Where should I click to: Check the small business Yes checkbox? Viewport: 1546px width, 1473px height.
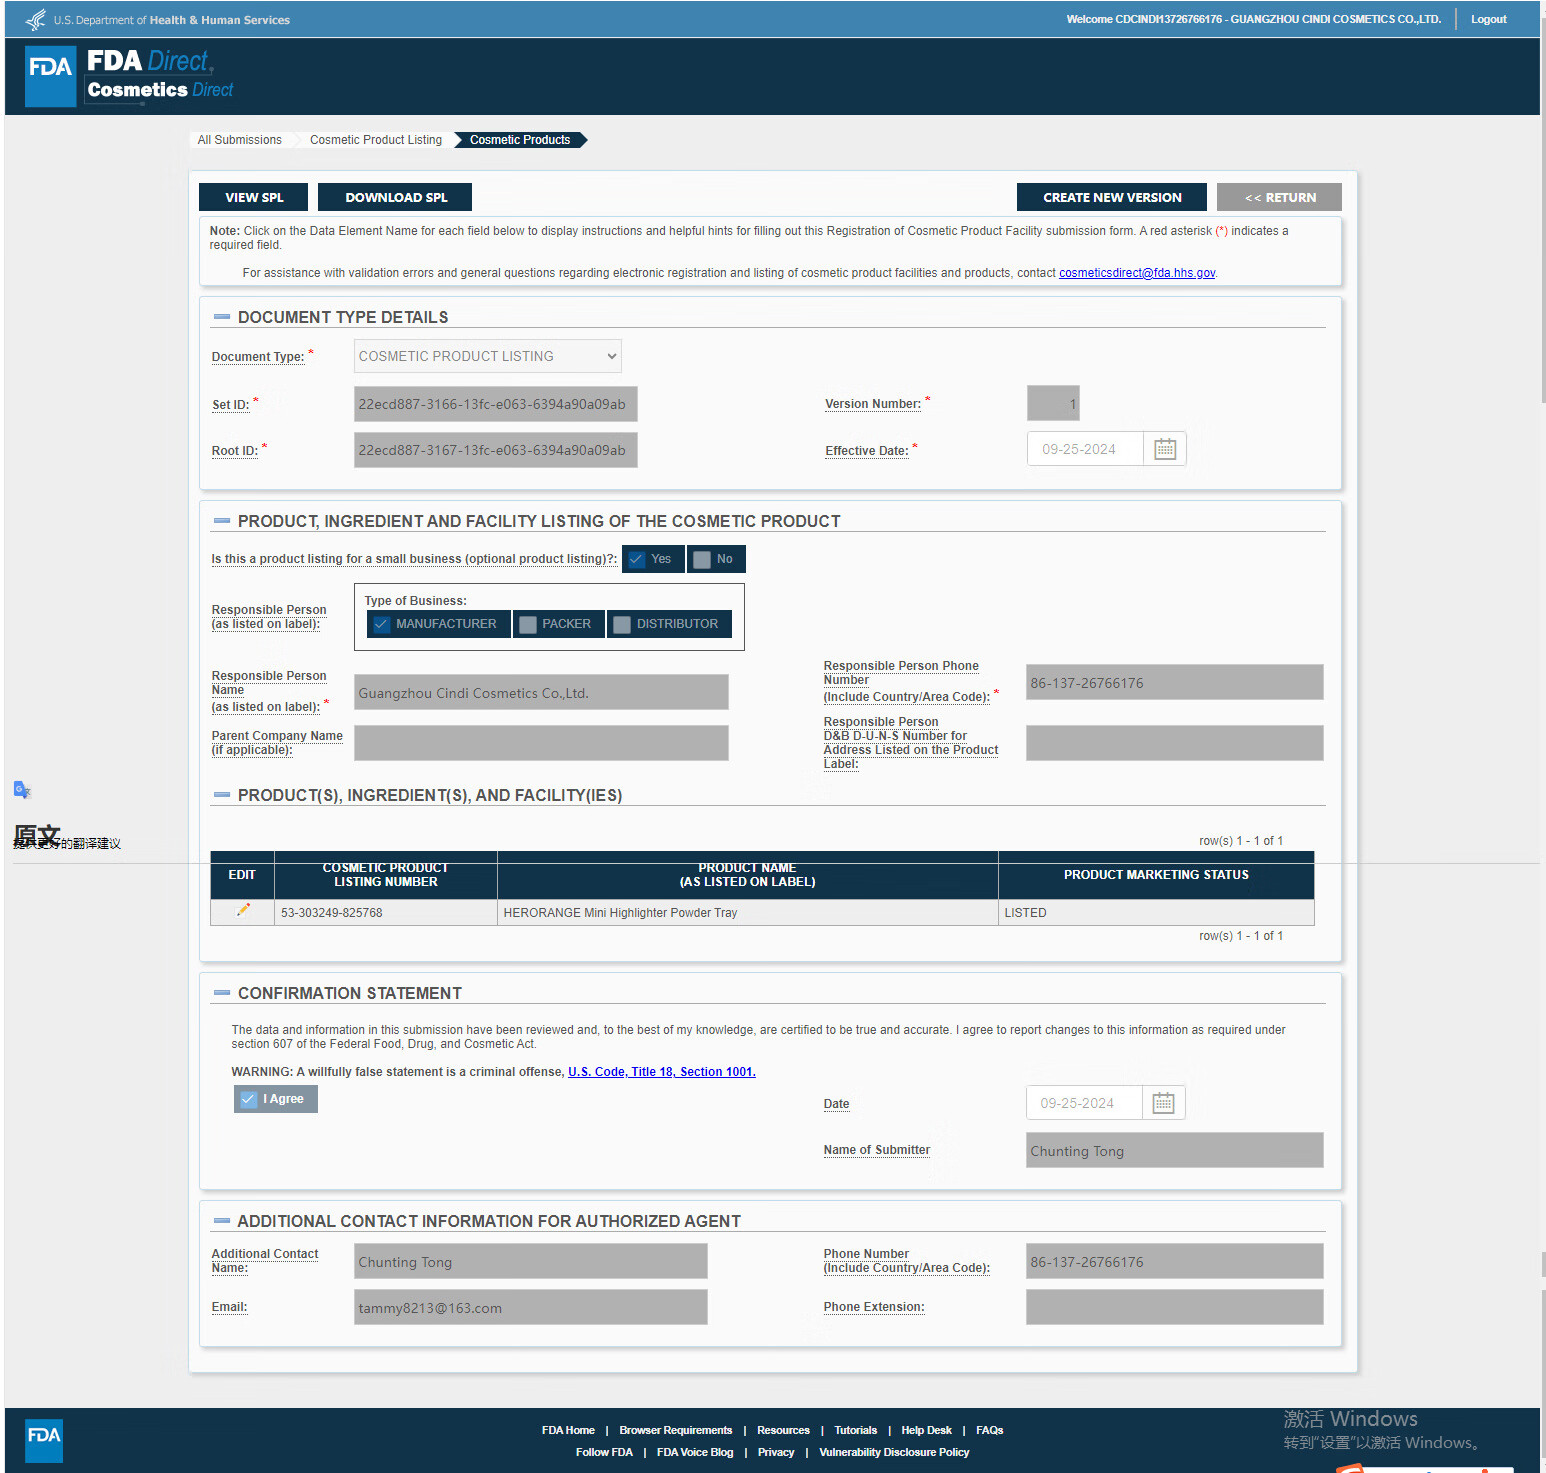point(637,559)
